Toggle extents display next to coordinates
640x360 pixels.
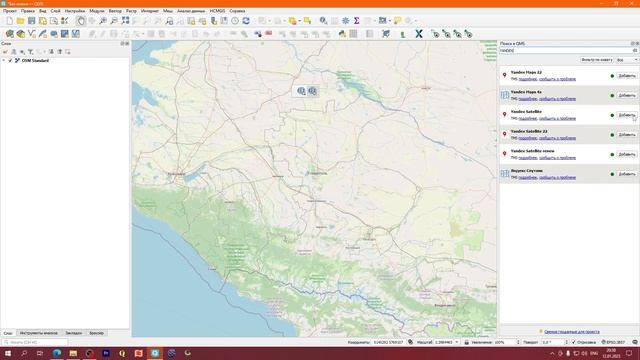[410, 342]
